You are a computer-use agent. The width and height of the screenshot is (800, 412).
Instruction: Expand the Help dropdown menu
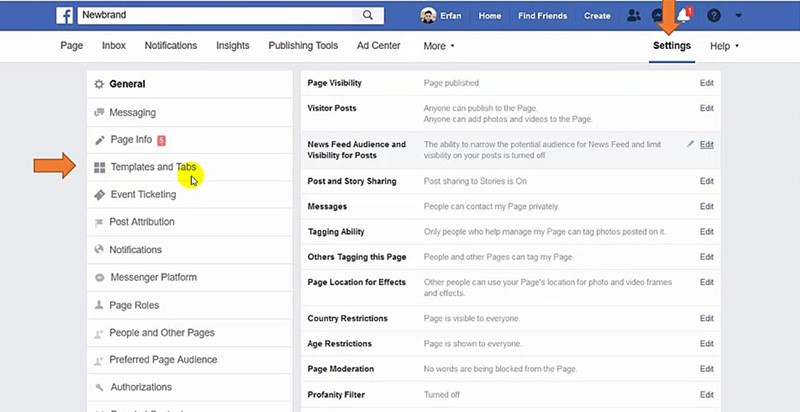[724, 46]
